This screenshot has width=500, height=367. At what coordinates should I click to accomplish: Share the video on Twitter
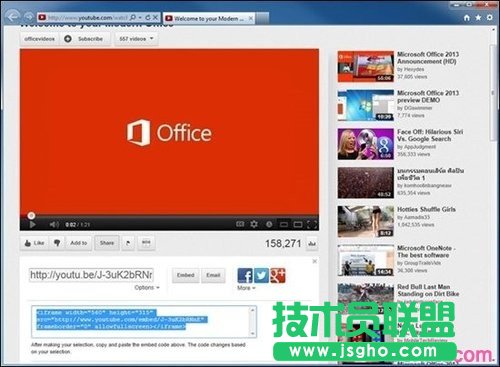click(x=261, y=276)
